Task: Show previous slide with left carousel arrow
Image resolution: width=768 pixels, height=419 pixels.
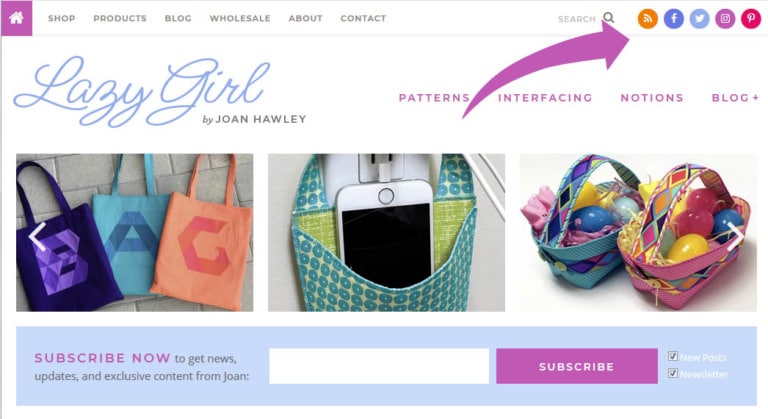Action: (x=37, y=236)
